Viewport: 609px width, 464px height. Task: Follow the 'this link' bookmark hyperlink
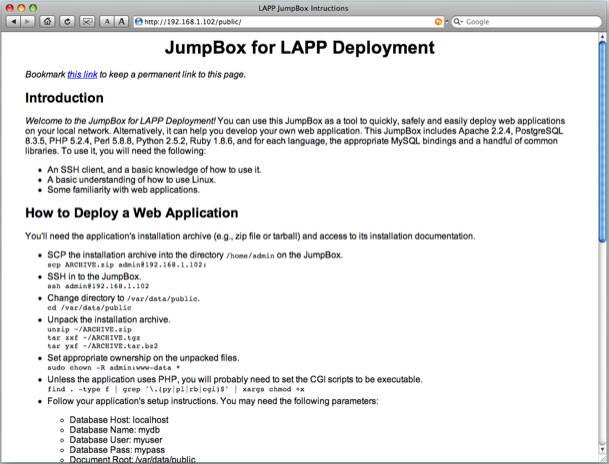coord(82,75)
